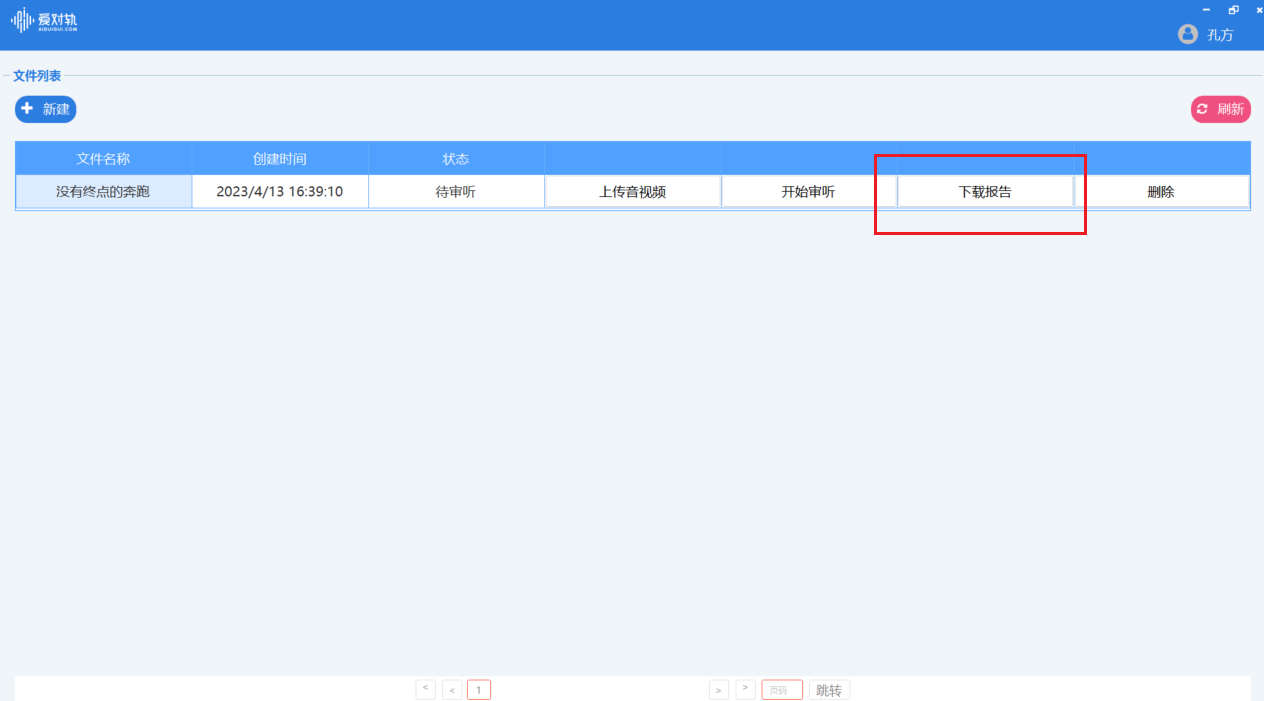Click the 下载报告 download report action

point(985,191)
